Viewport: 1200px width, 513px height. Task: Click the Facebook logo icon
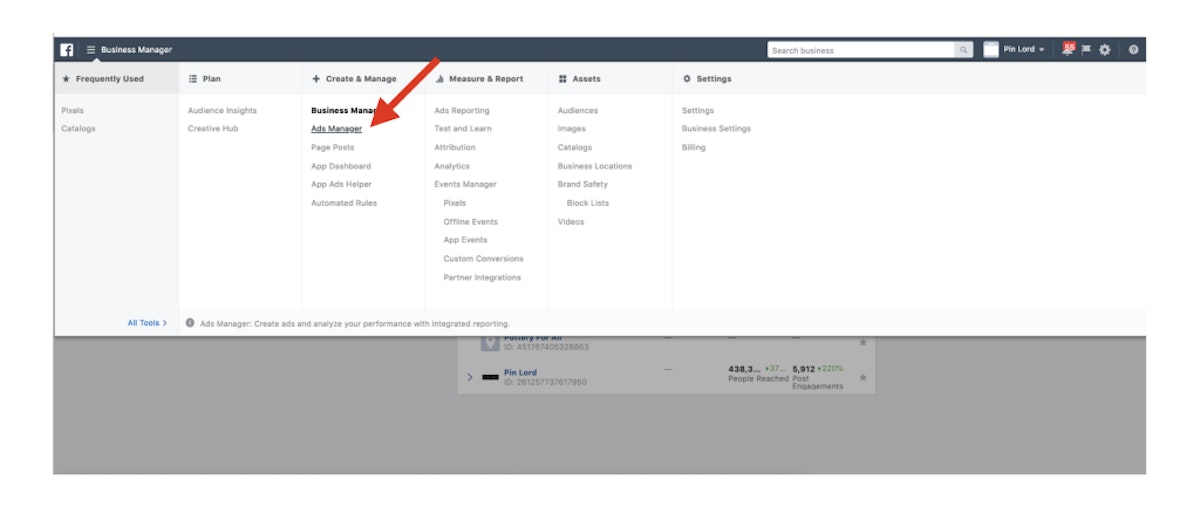coord(66,50)
